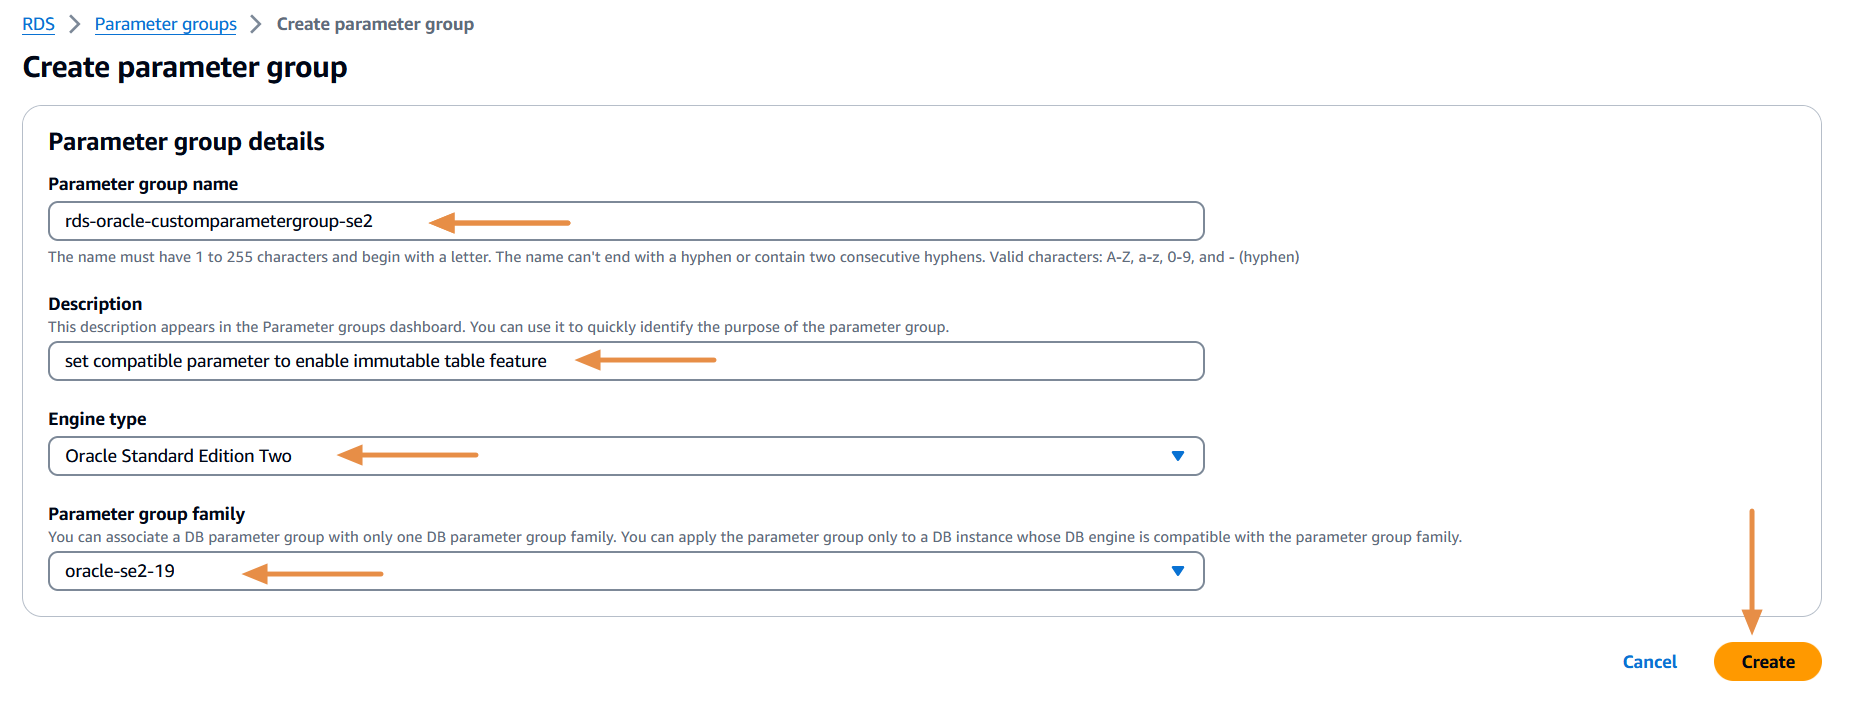Viewport: 1872px width, 701px height.
Task: Click the oracle-se2-19 dropdown arrow
Action: [x=1178, y=571]
